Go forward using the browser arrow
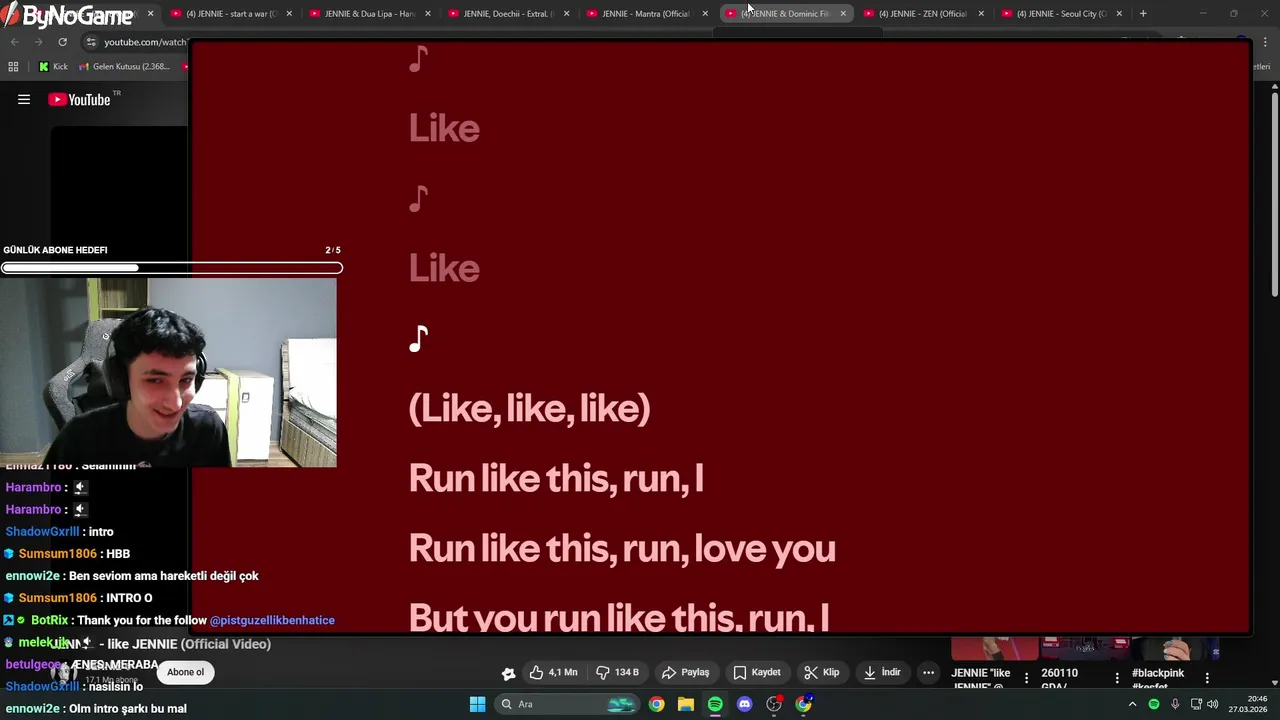Screen dimensions: 1280x720 [x=38, y=42]
